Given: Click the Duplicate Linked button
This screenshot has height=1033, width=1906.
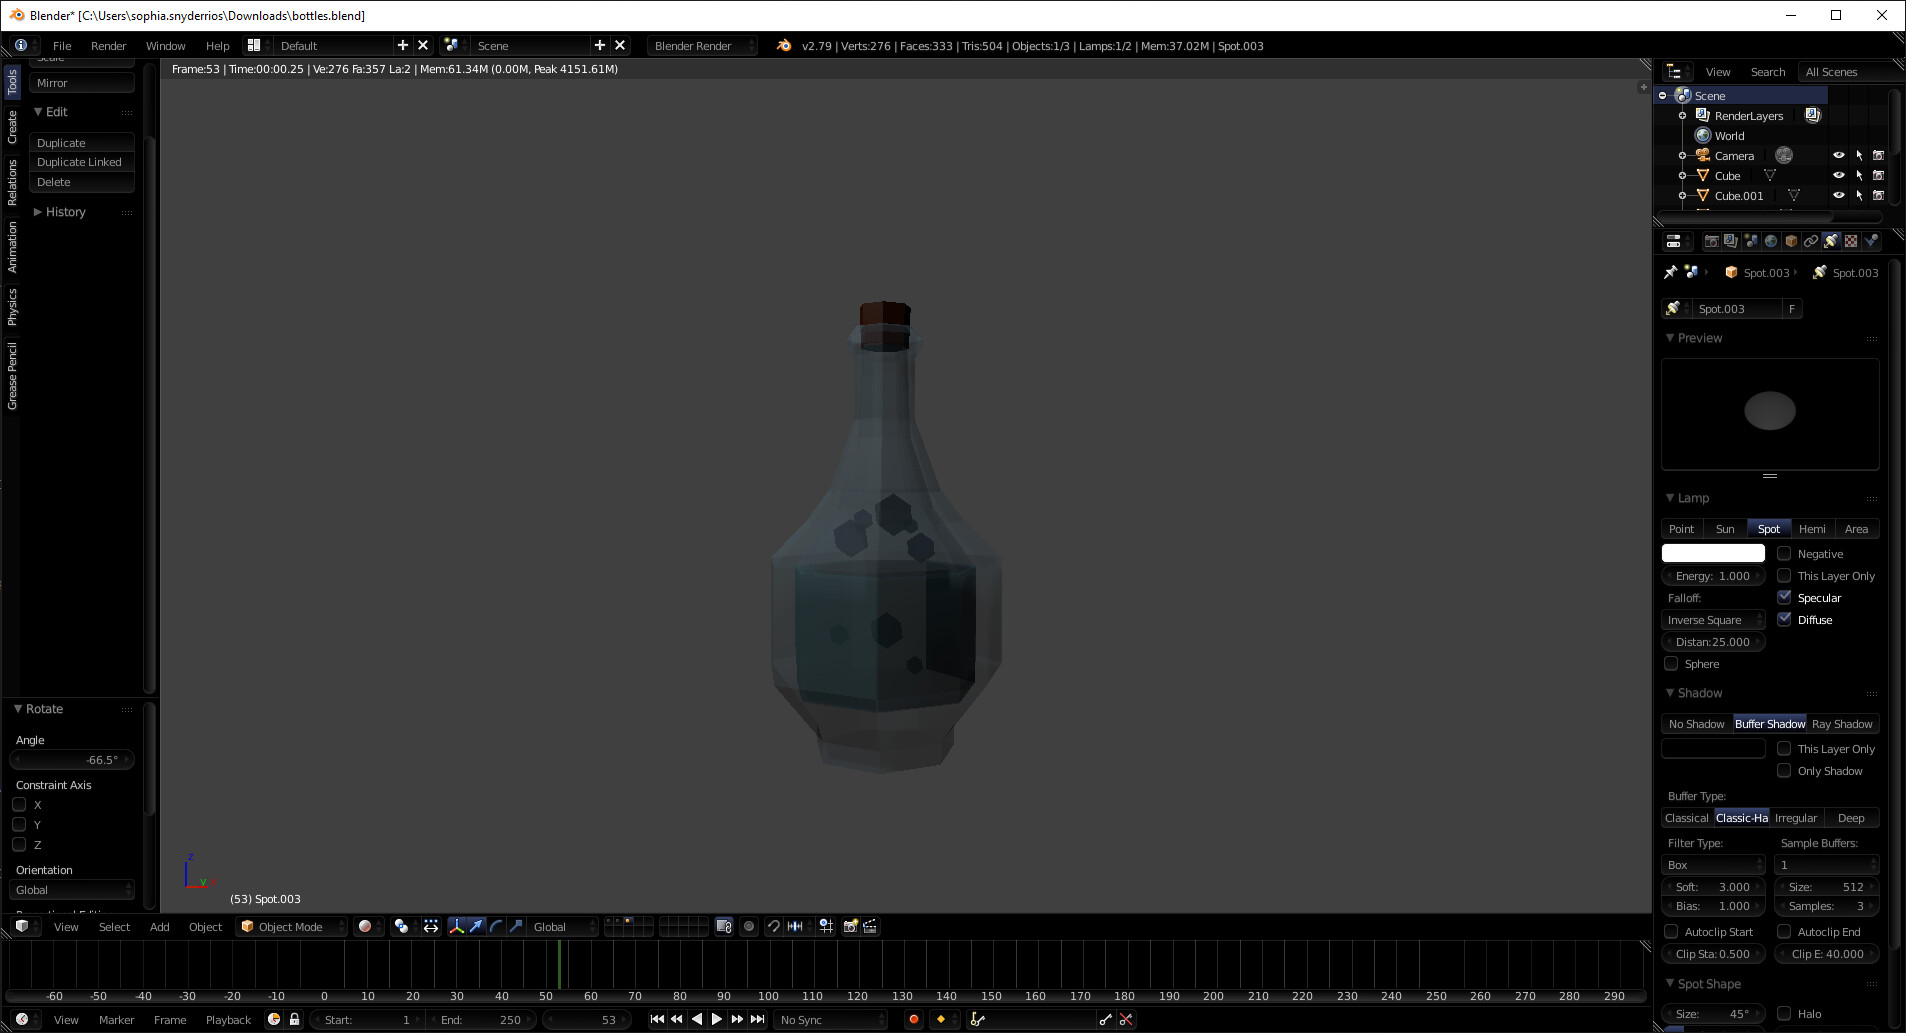Looking at the screenshot, I should [80, 161].
